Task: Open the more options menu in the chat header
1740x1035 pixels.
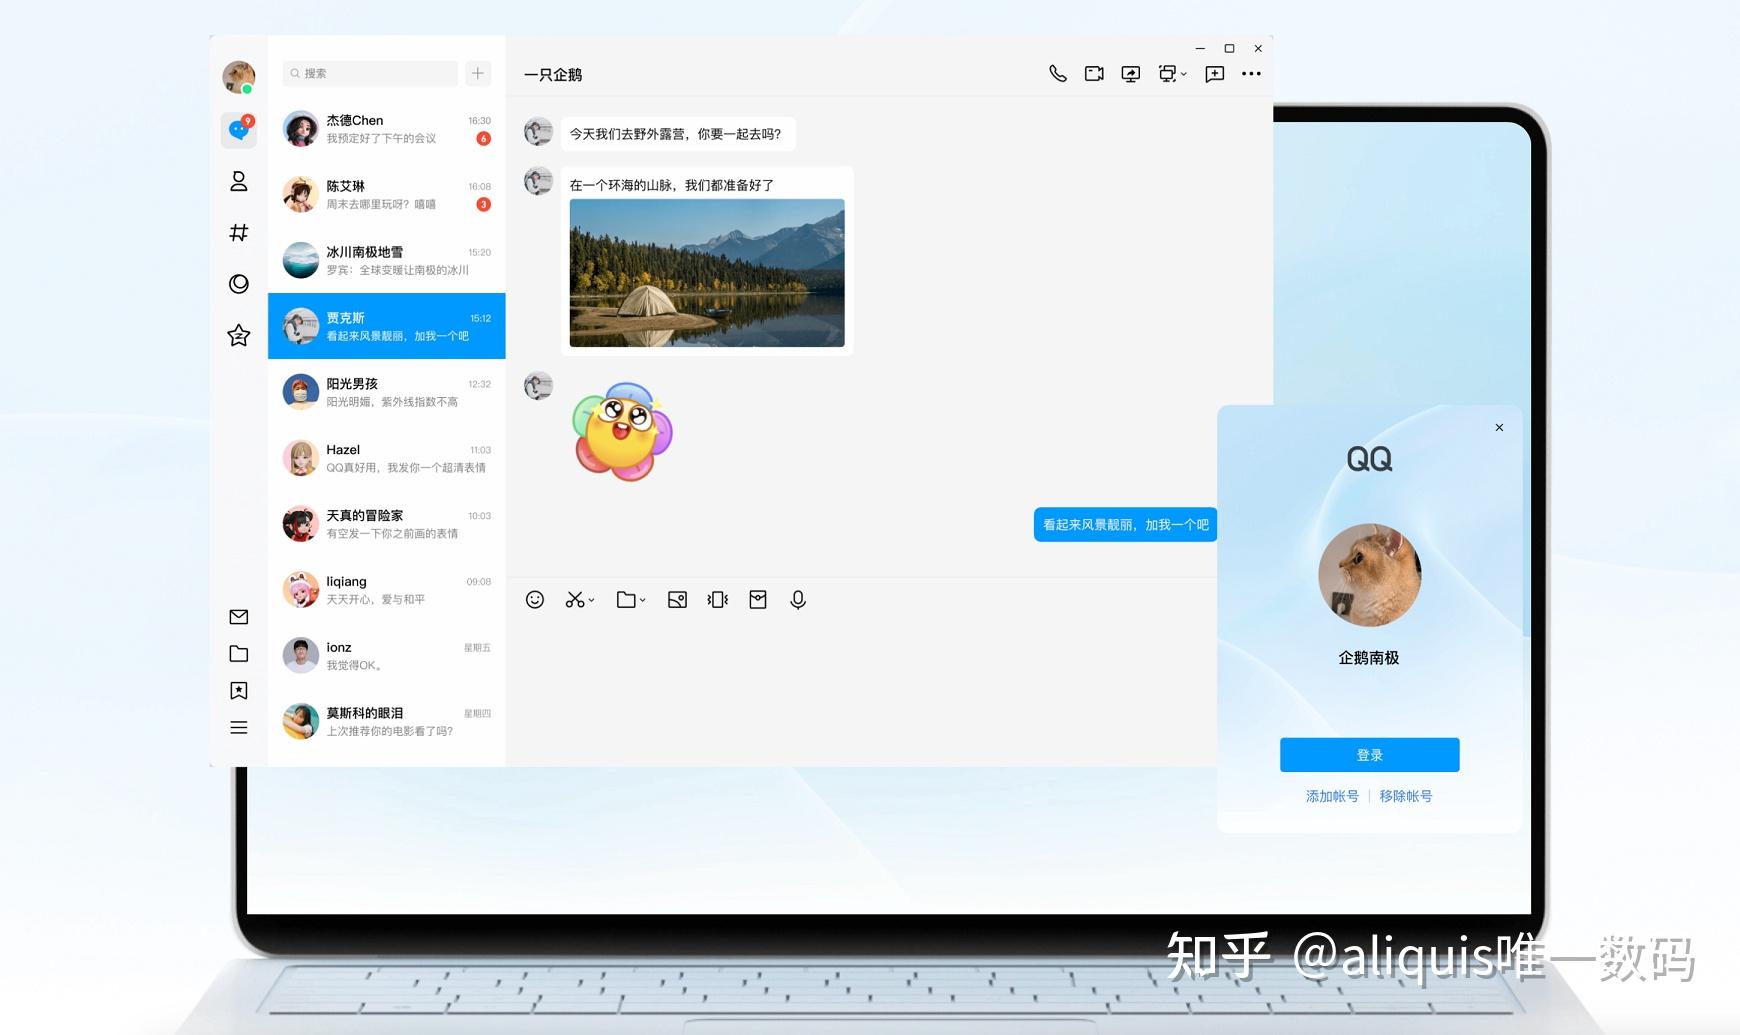Action: point(1252,74)
